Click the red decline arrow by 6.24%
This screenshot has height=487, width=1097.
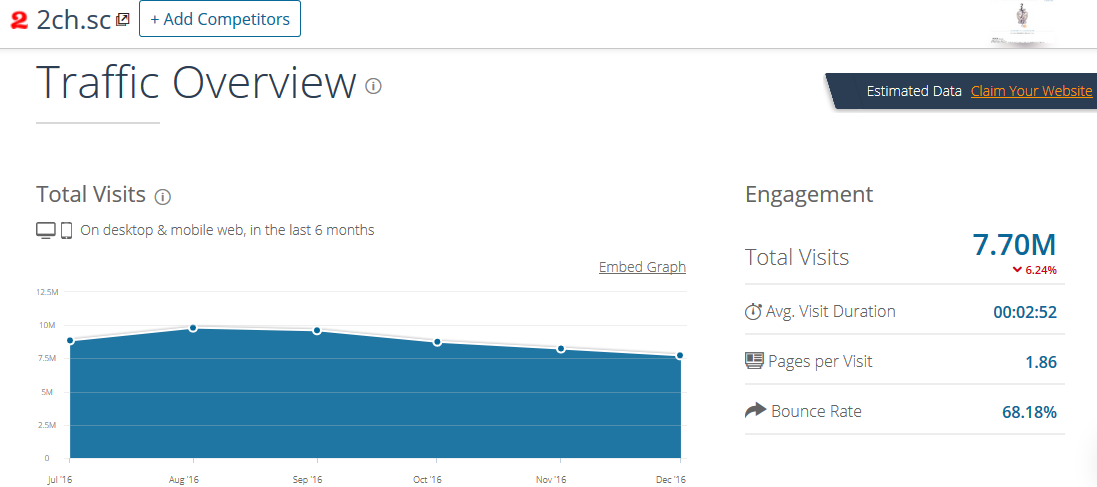tap(1017, 269)
